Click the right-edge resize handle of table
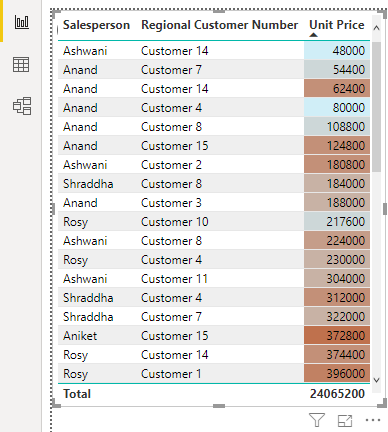 click(x=385, y=209)
